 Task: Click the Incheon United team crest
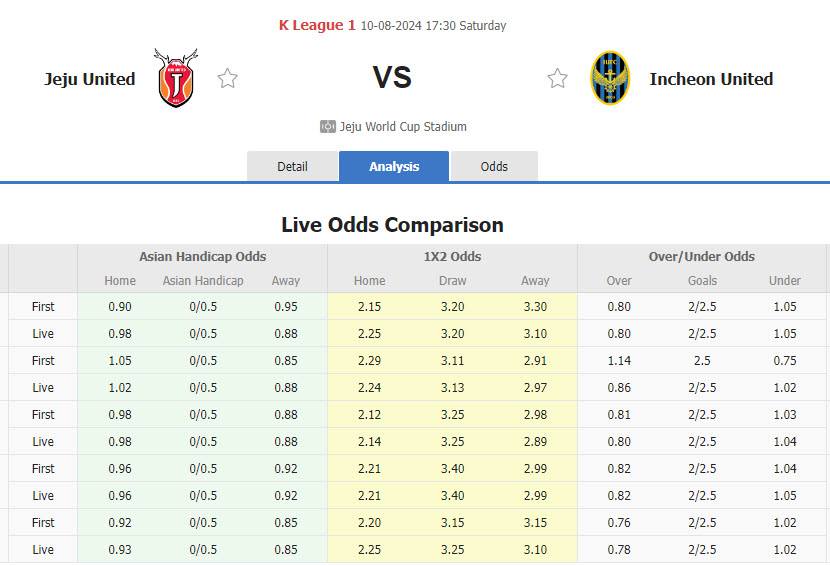(610, 78)
